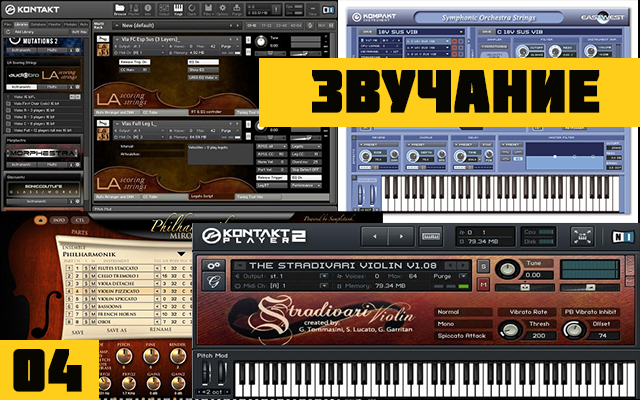
Task: Toggle the Keyb keyboard icon in Kontakt
Action: (178, 9)
